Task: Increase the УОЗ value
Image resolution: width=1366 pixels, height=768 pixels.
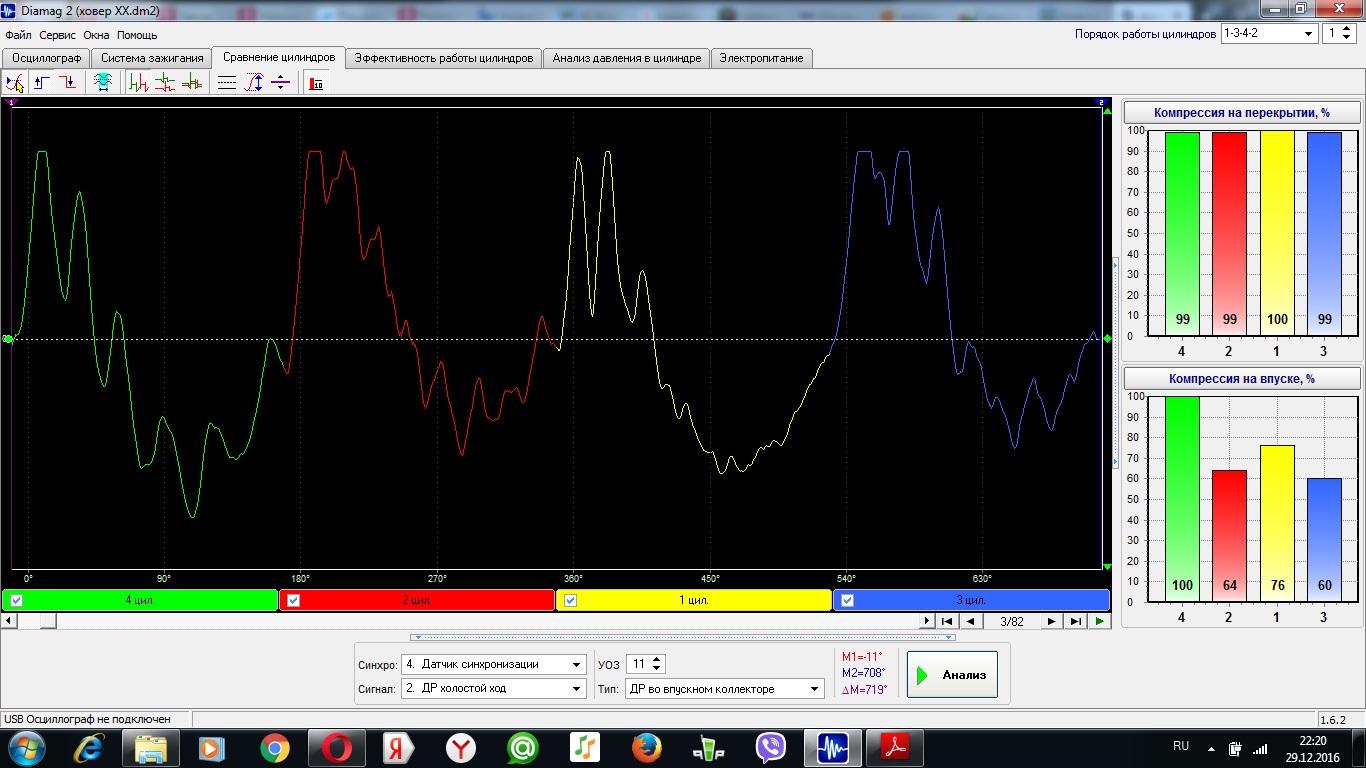Action: click(x=657, y=659)
